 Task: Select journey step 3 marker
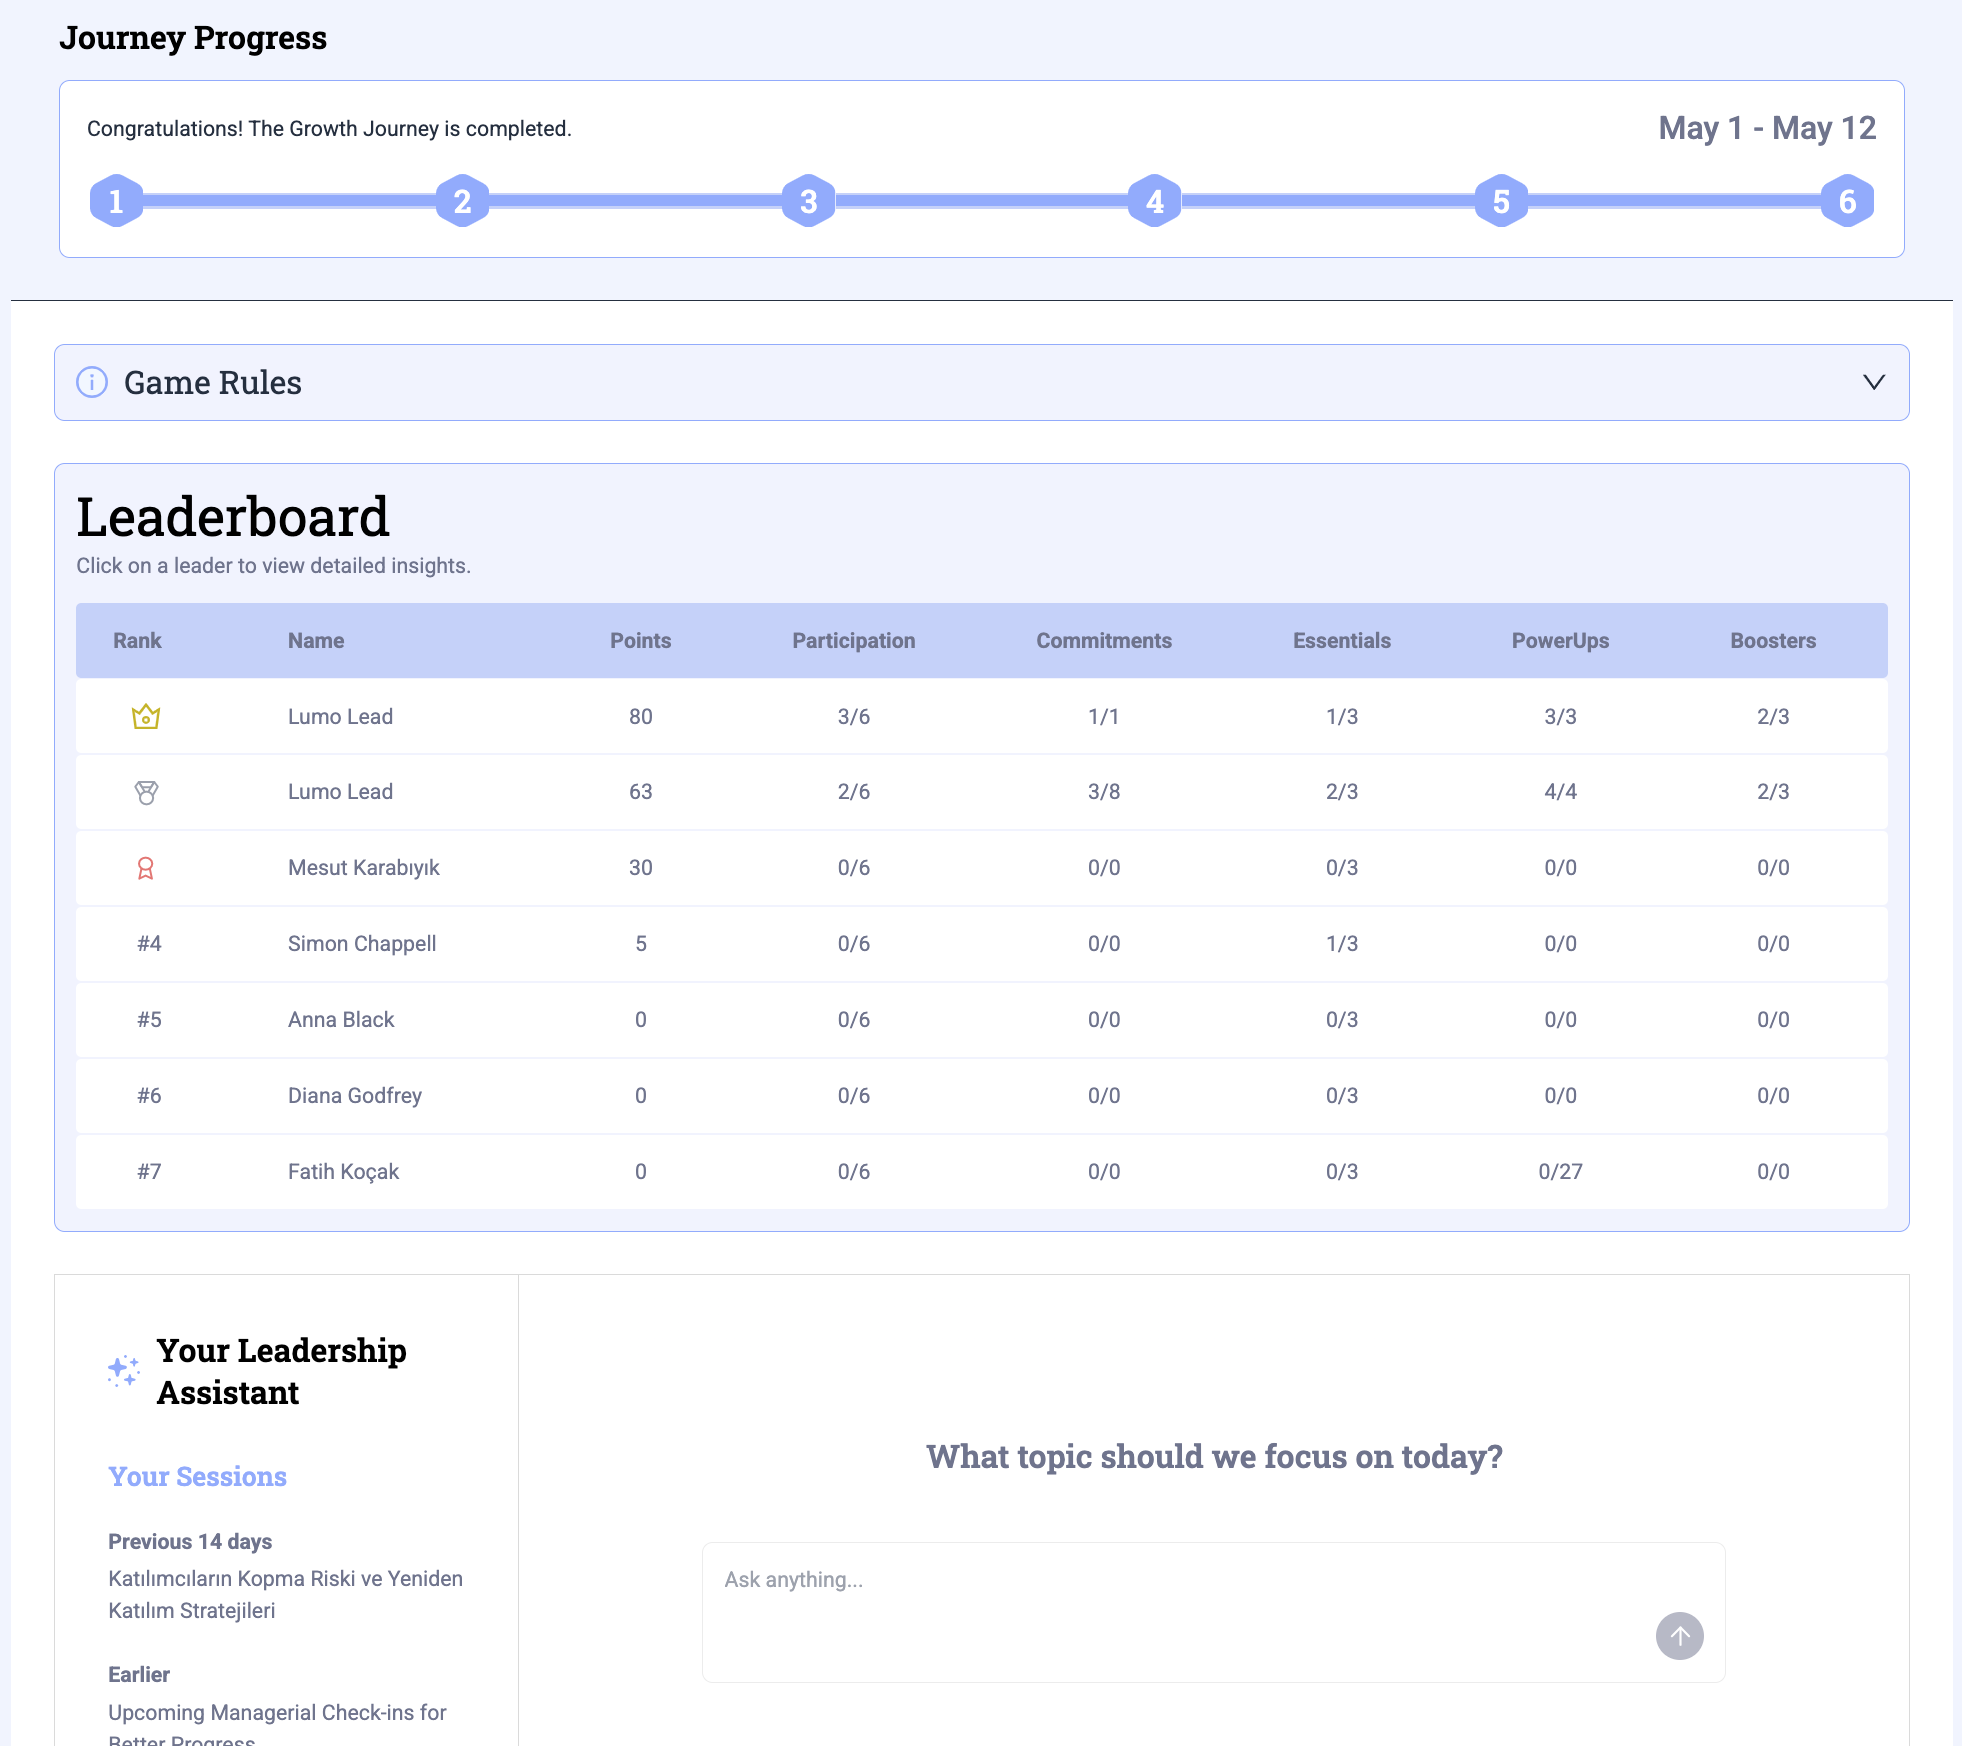pos(808,201)
